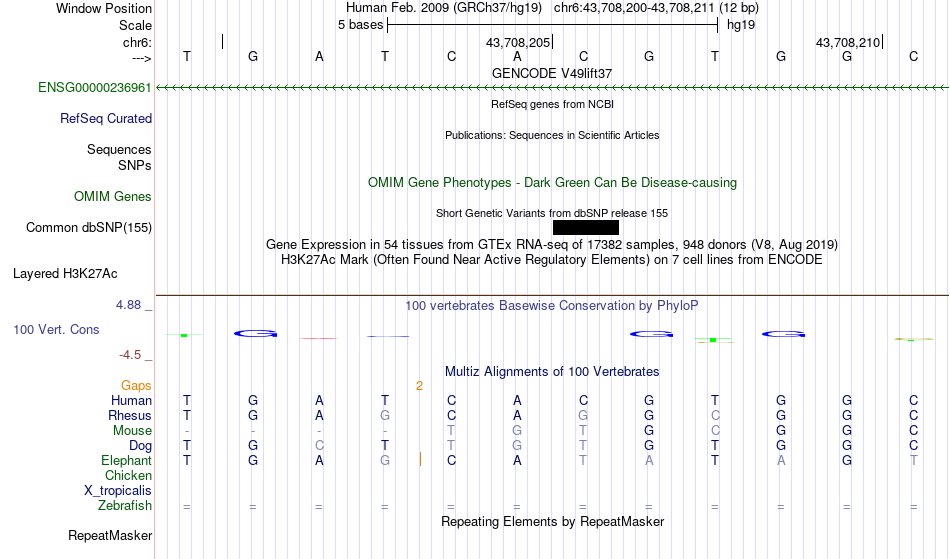Image resolution: width=950 pixels, height=559 pixels.
Task: Click the H3K27Ac Mark ENCODE title
Action: pos(552,260)
